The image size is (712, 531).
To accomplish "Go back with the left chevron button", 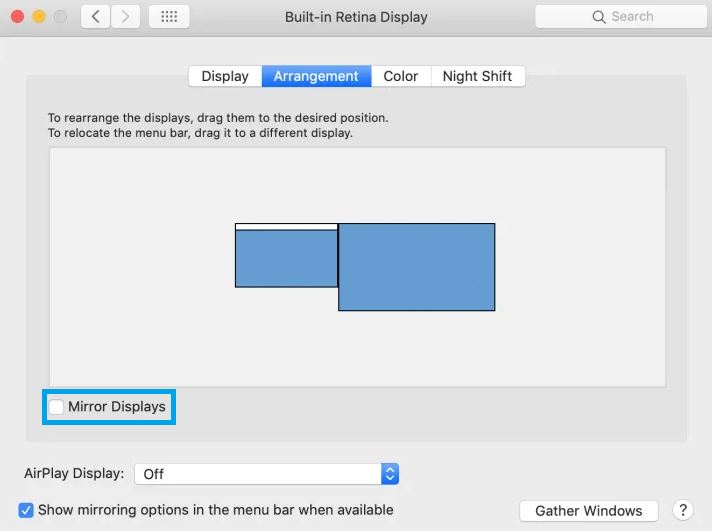I will click(95, 17).
